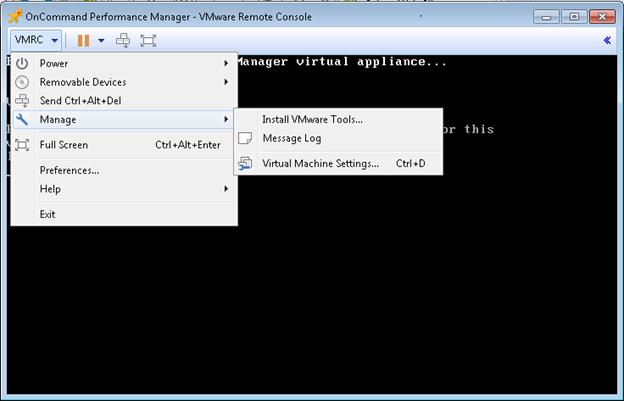The image size is (624, 401).
Task: Expand the Power submenu arrow
Action: 226,63
